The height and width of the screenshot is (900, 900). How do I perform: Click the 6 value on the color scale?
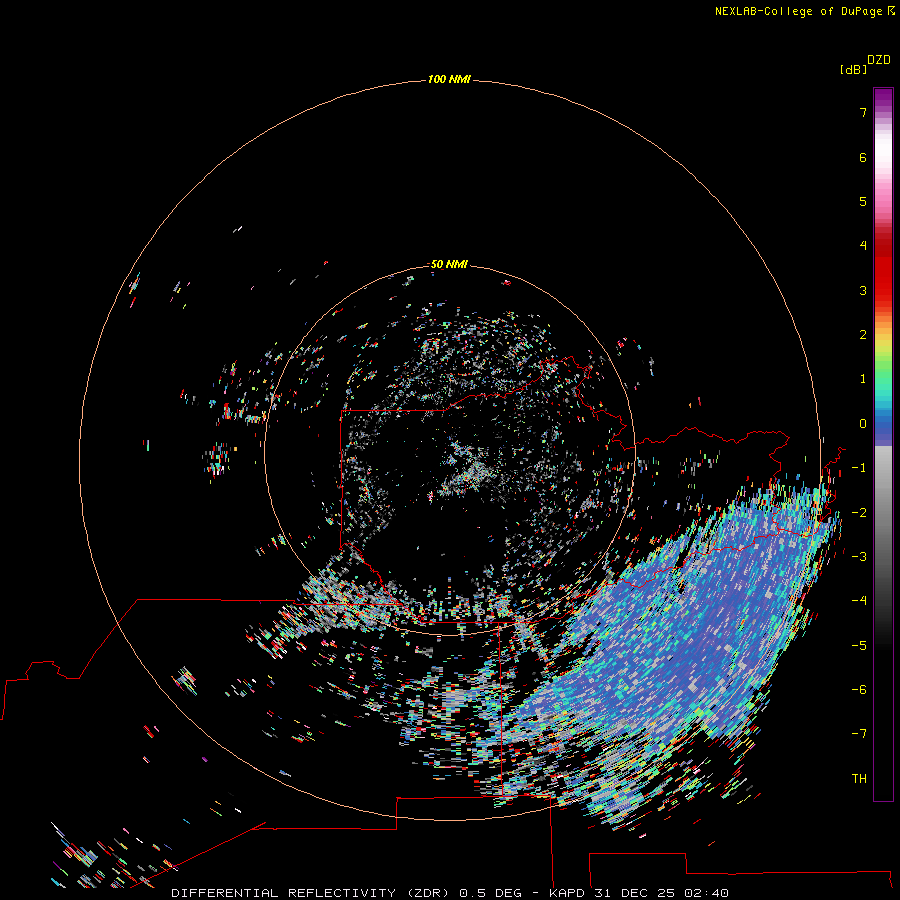(x=863, y=157)
